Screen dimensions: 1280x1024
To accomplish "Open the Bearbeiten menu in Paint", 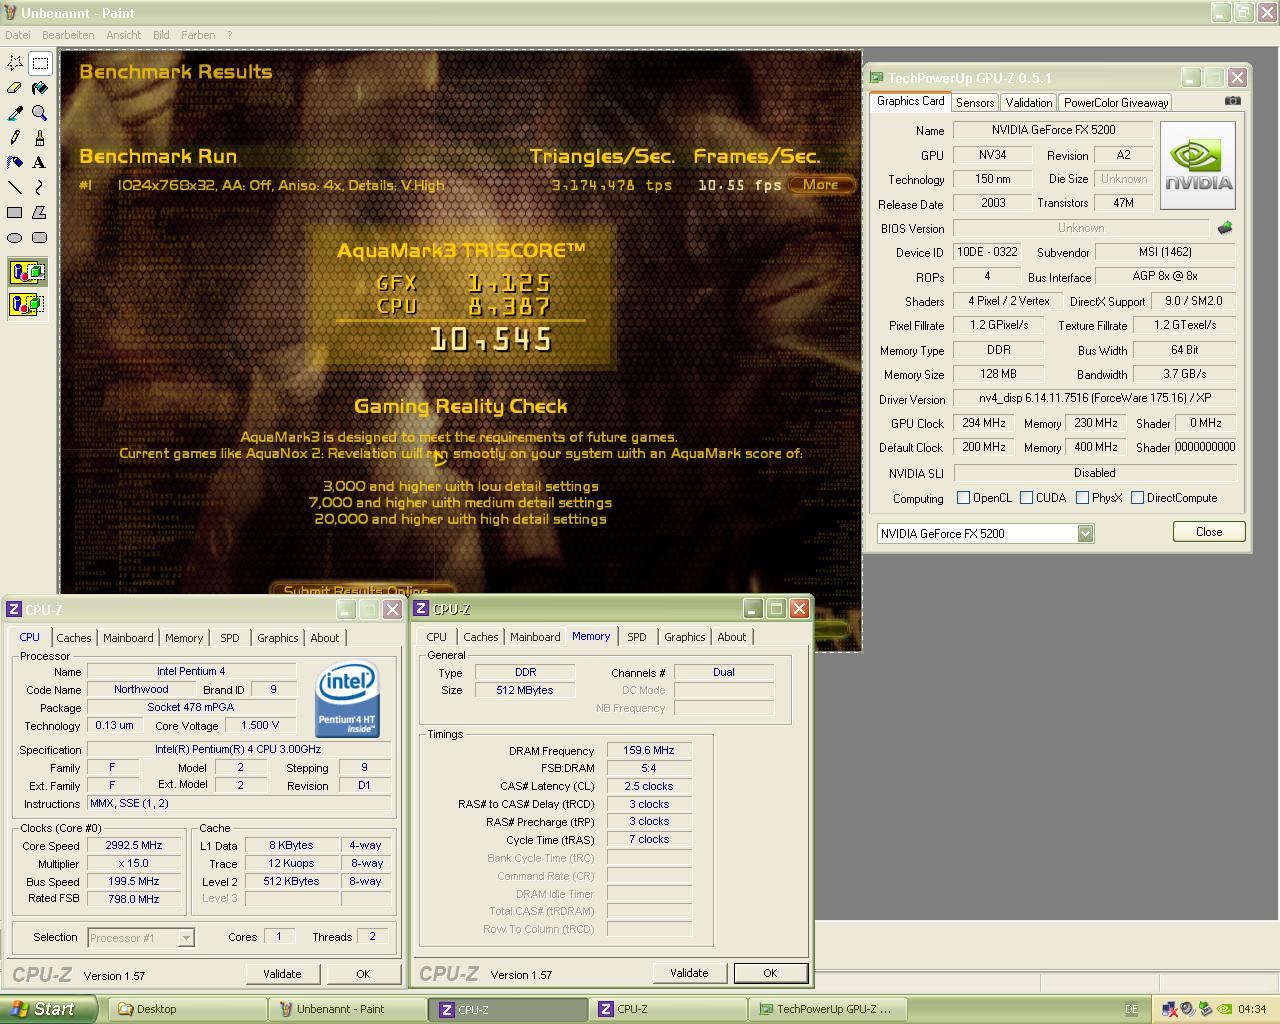I will click(68, 35).
